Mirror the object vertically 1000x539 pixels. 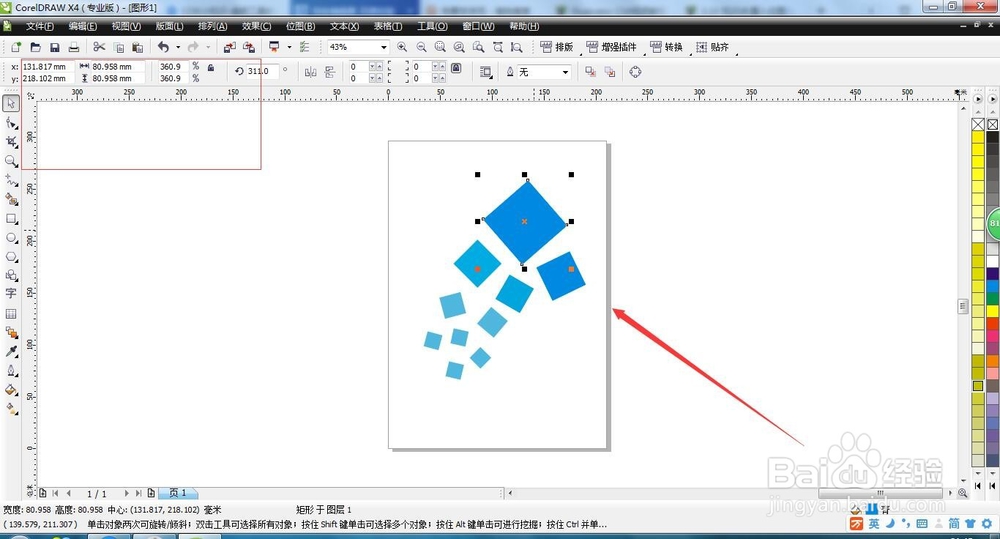point(330,72)
